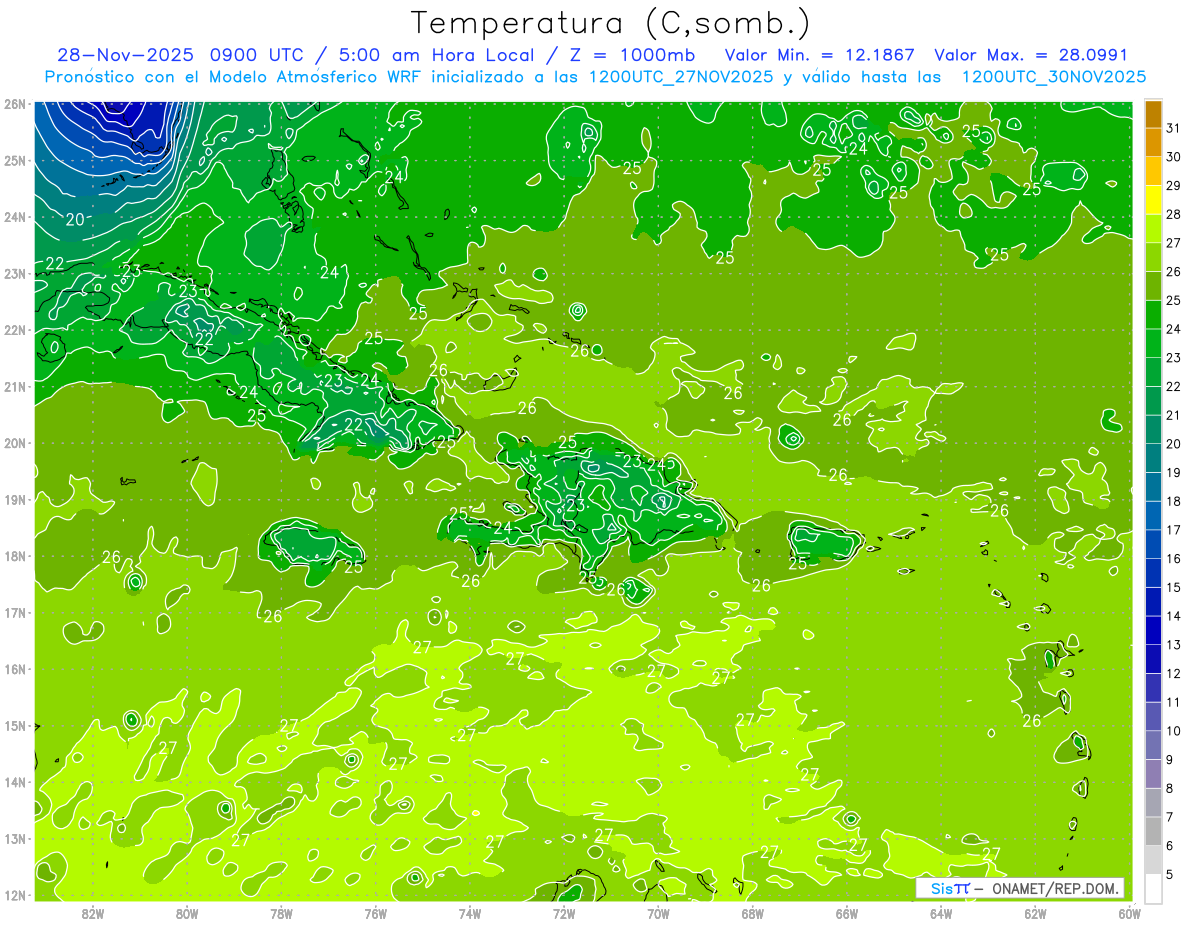Click the "12N" latitude axis label
Image resolution: width=1200 pixels, height=927 pixels.
(14, 895)
